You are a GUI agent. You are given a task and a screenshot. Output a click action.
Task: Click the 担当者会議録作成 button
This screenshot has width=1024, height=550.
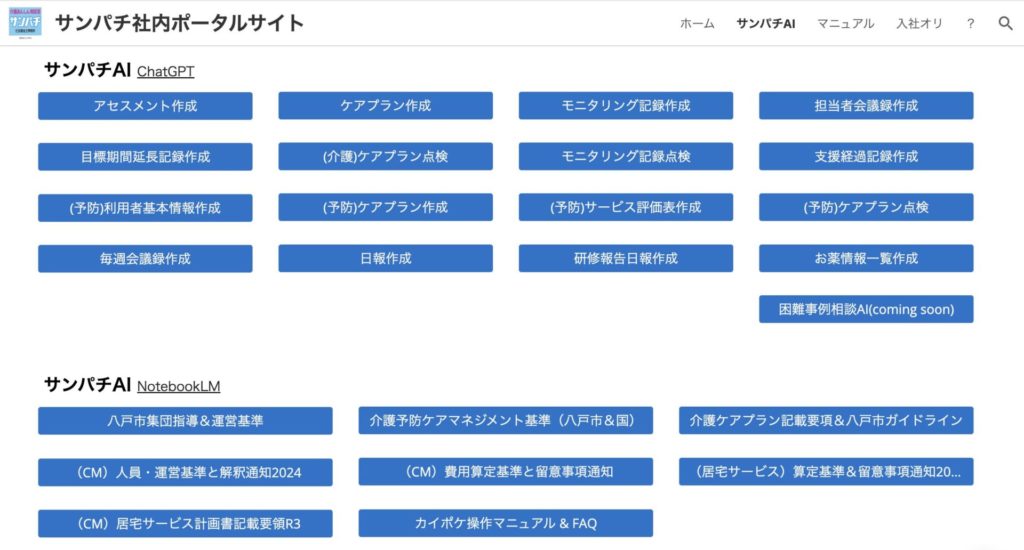tap(865, 106)
